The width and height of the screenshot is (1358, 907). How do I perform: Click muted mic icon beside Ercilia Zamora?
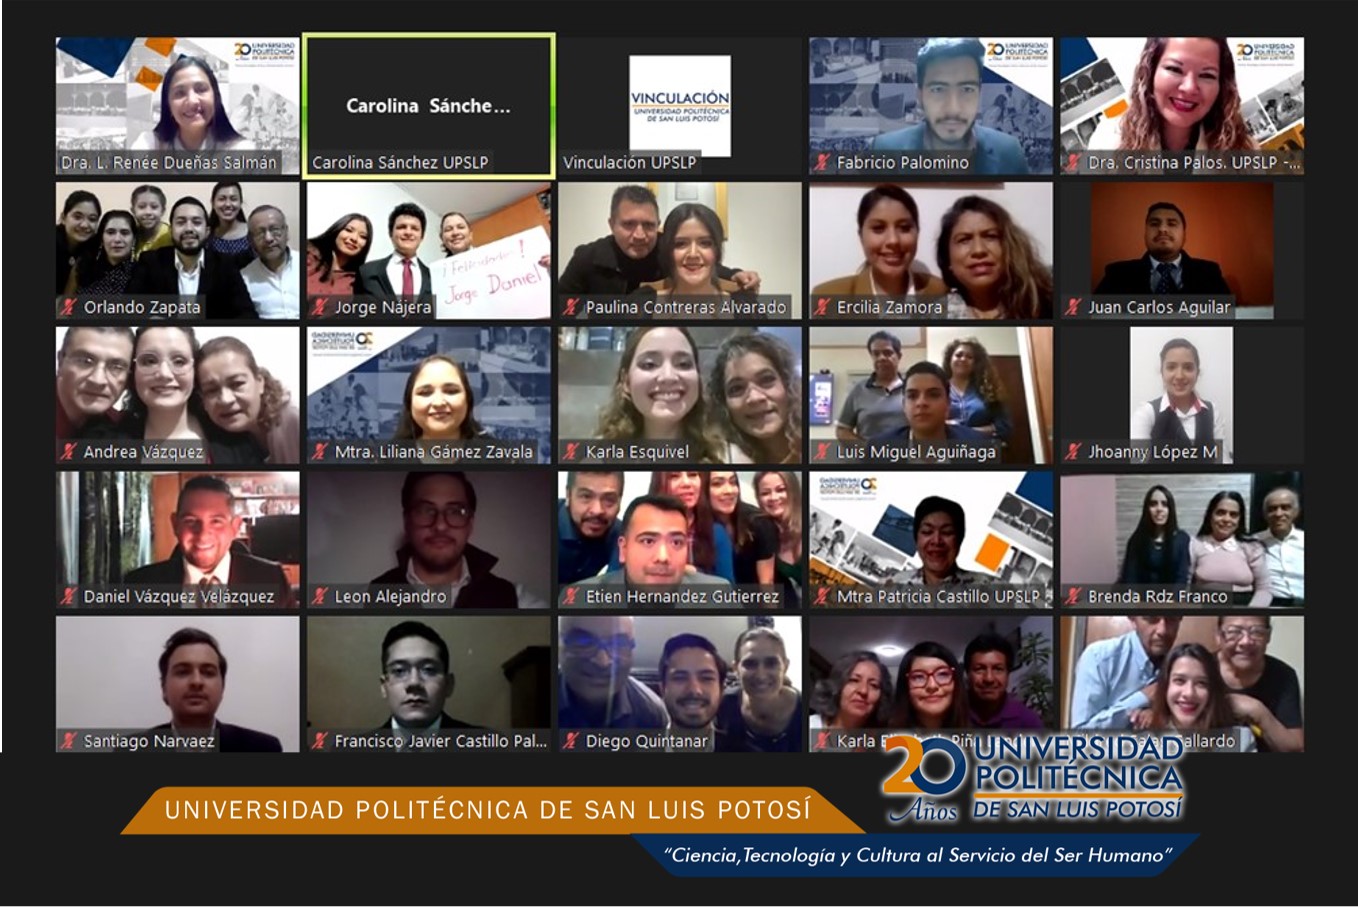(823, 307)
